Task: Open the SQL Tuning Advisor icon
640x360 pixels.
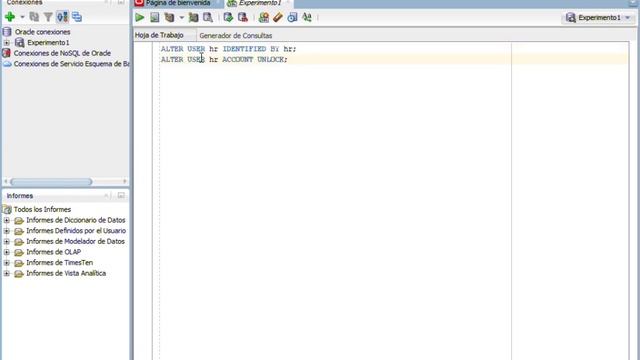Action: pyautogui.click(x=208, y=17)
